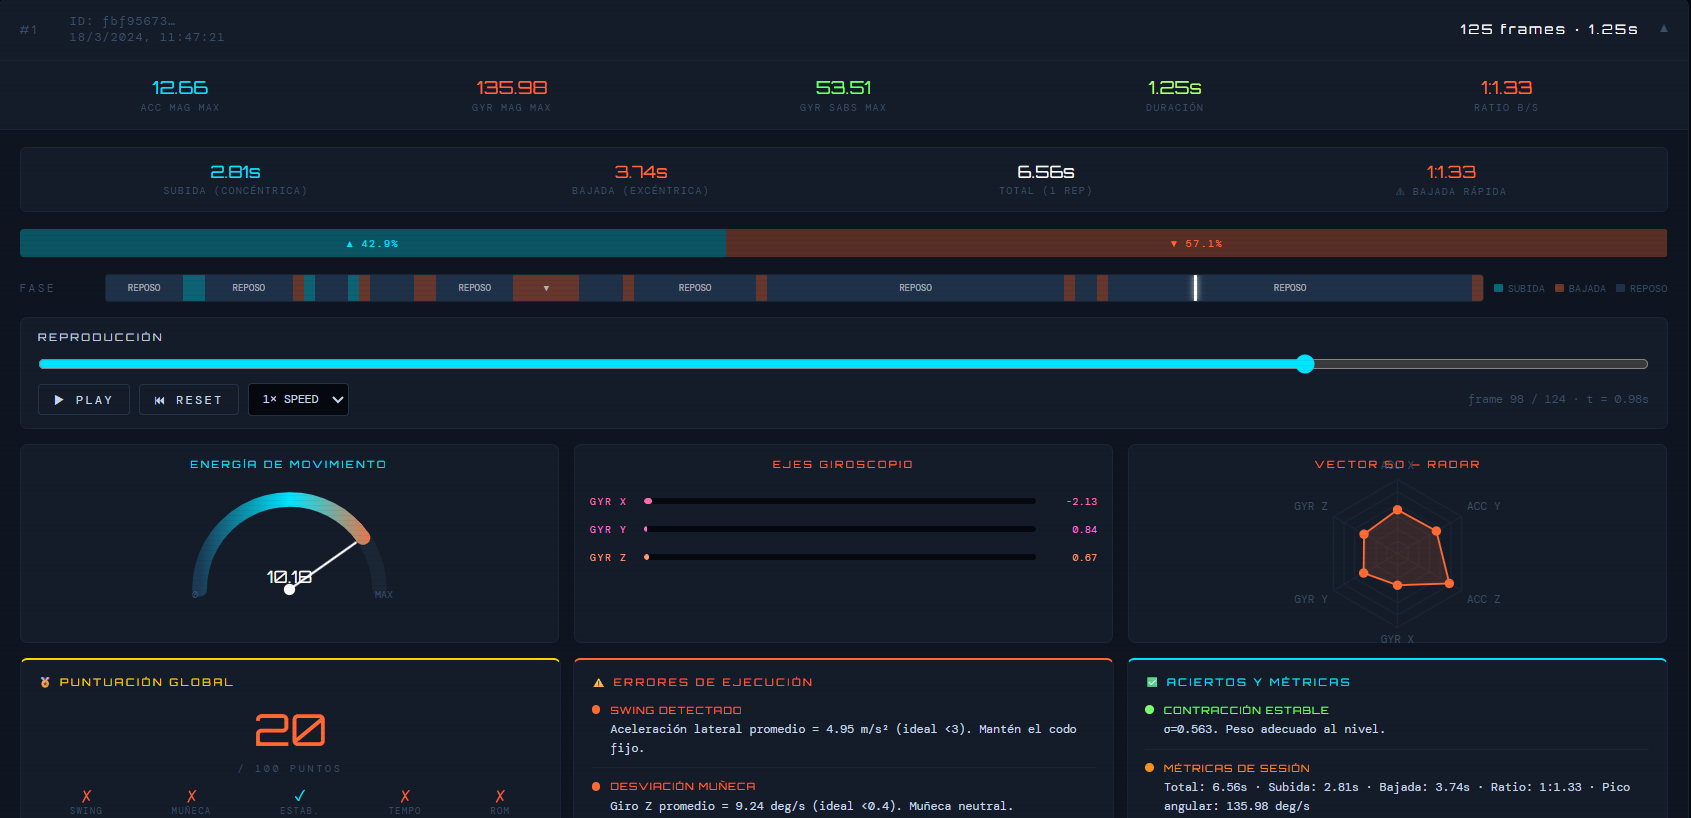Click the SUBIDA legend swatch
The width and height of the screenshot is (1691, 818).
pos(1498,288)
